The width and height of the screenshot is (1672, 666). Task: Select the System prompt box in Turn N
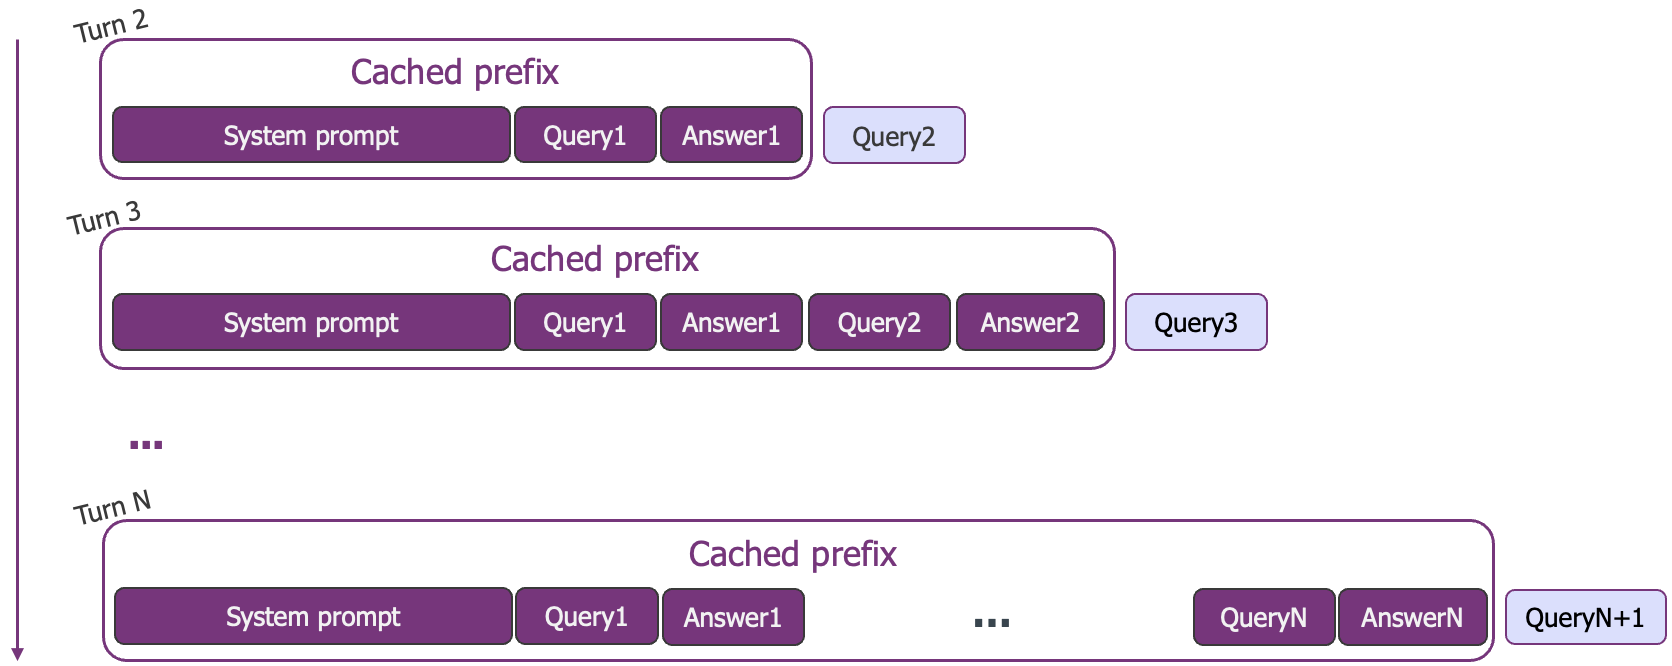click(x=313, y=617)
